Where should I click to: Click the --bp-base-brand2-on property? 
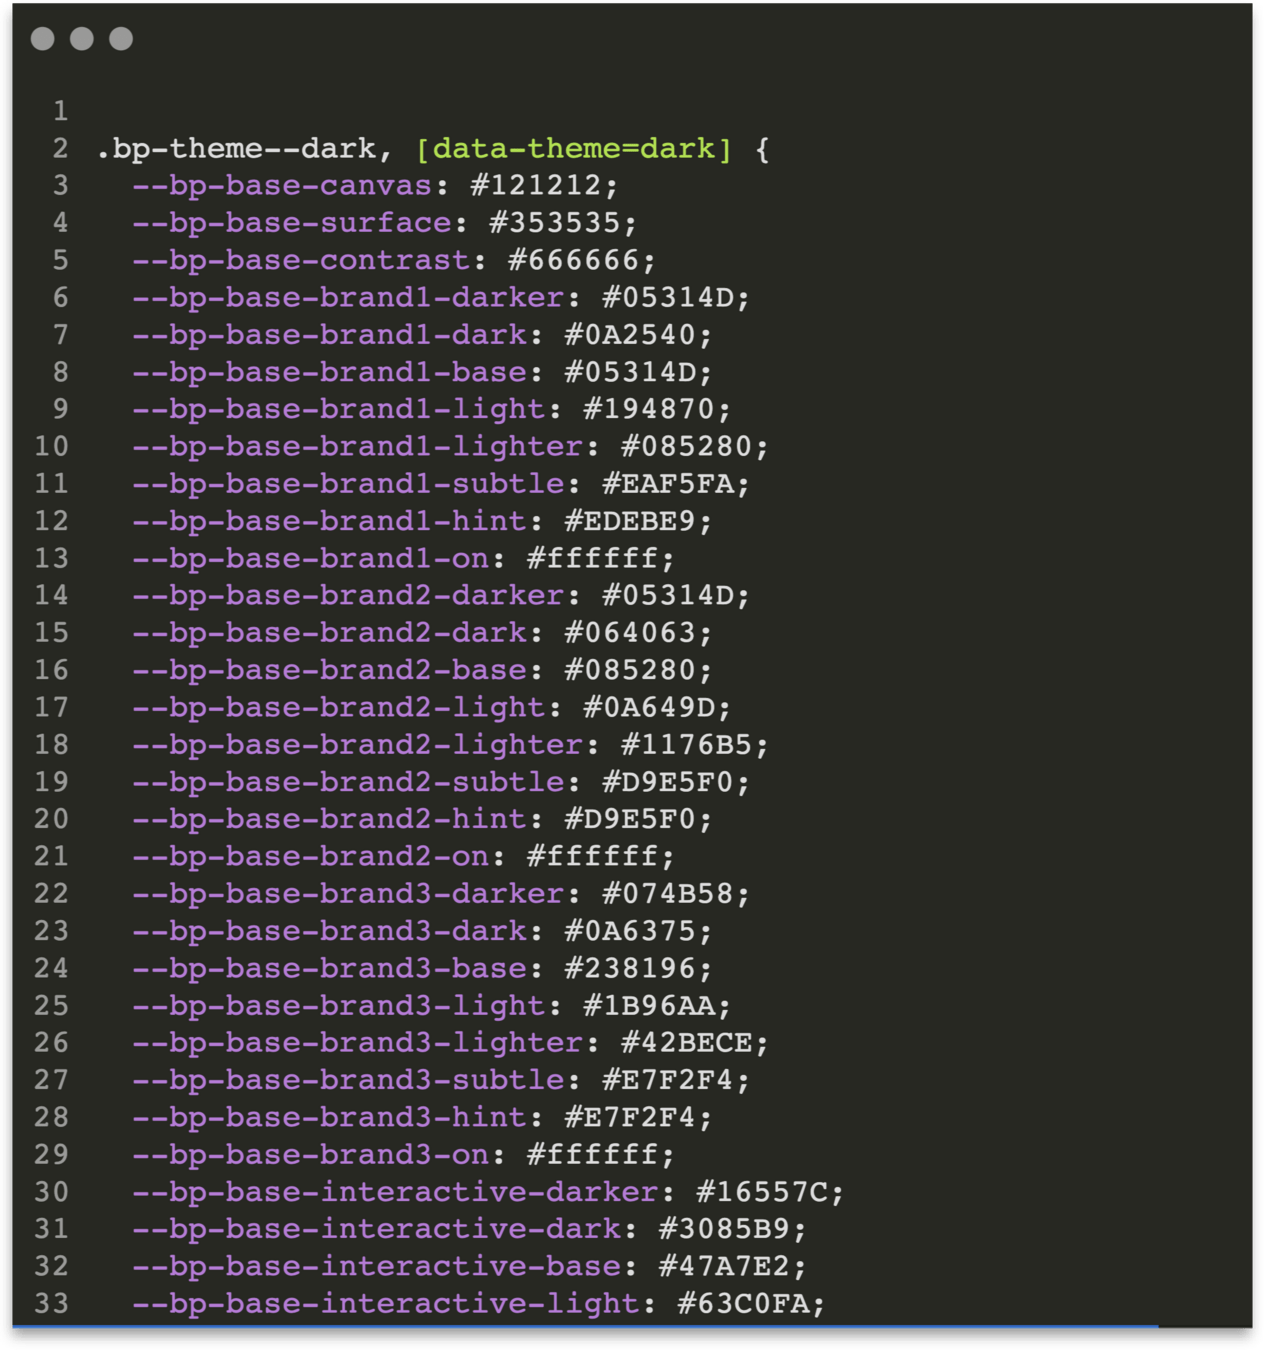[311, 857]
